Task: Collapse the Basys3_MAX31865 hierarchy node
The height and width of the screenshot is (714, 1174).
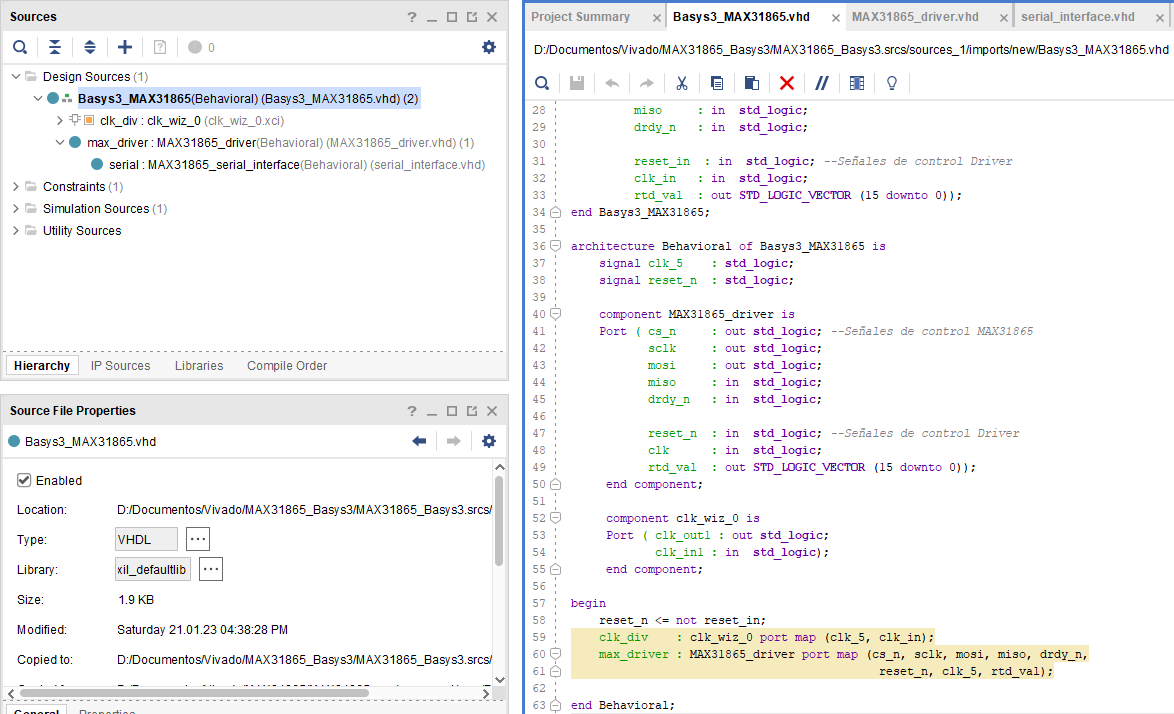Action: 37,98
